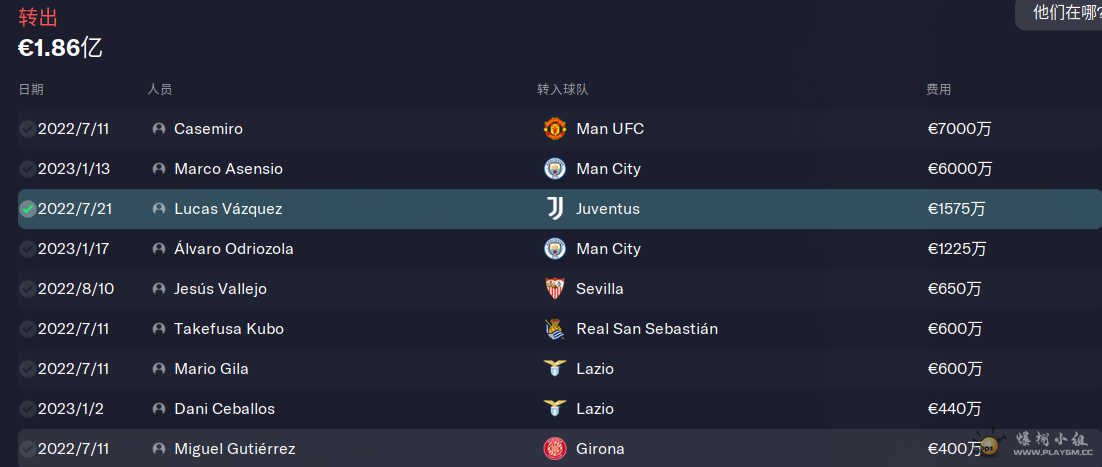Click Man City crest in Asensio row
This screenshot has width=1102, height=467.
(x=555, y=169)
